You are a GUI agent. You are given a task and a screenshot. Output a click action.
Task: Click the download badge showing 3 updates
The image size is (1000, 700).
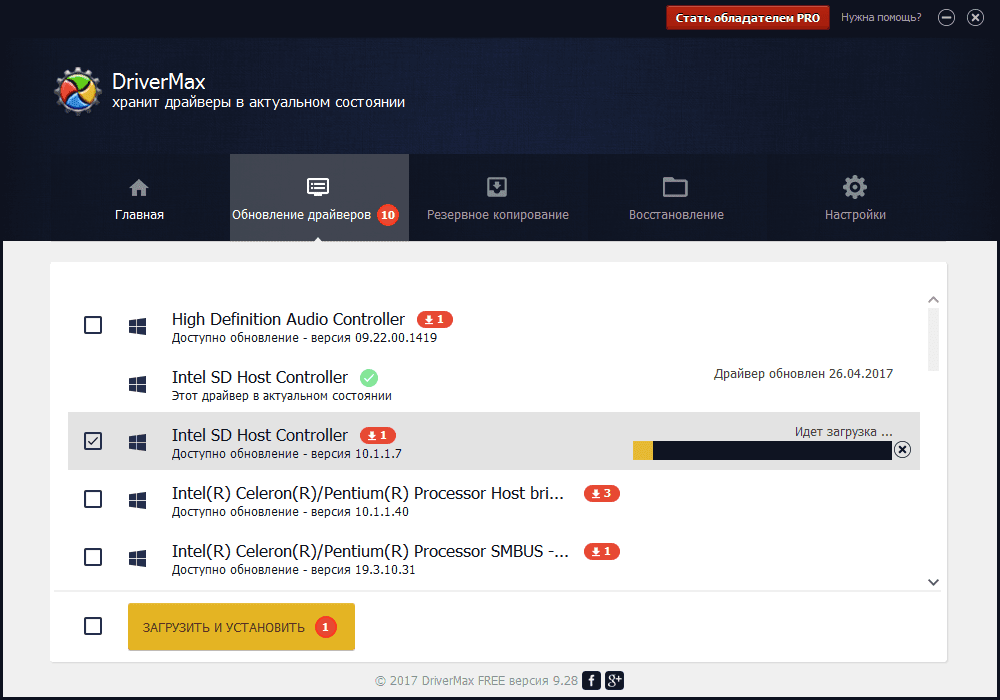click(x=602, y=493)
